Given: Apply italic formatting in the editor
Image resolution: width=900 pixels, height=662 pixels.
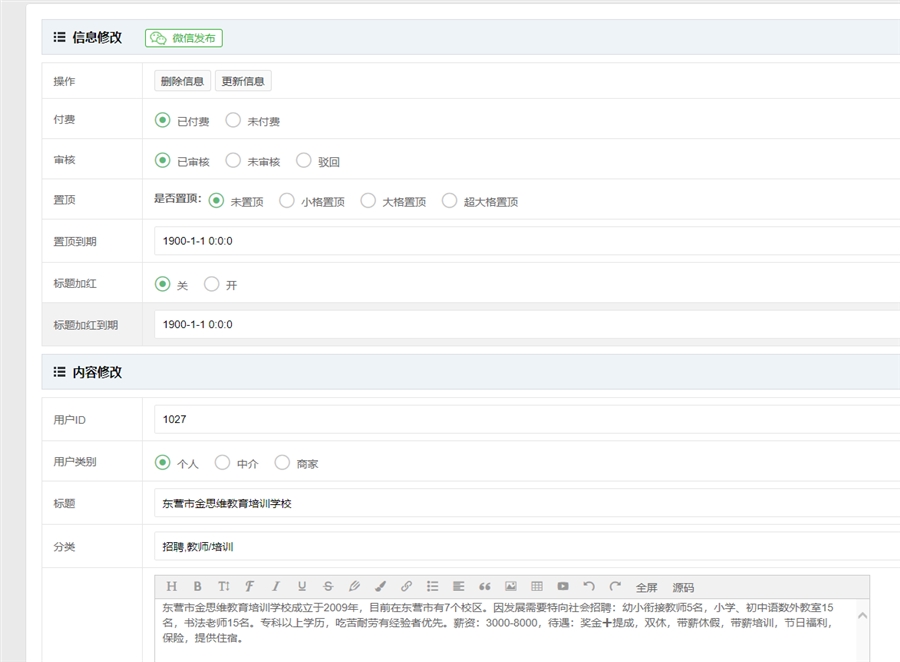Looking at the screenshot, I should [x=275, y=587].
